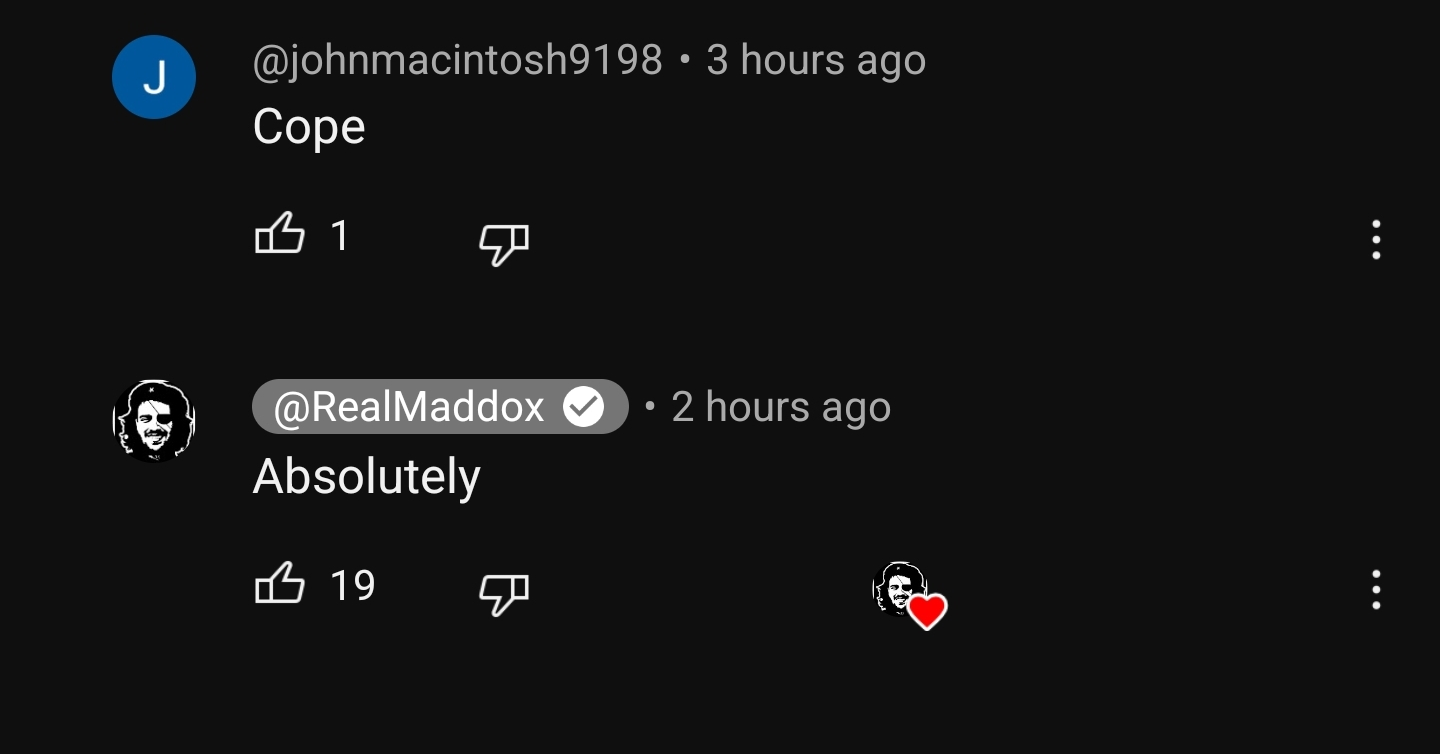The width and height of the screenshot is (1440, 754).
Task: Click the red creator heart badge
Action: [927, 611]
